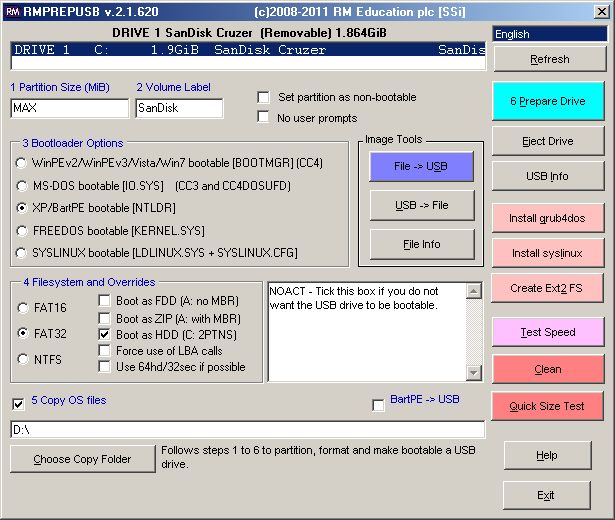
Task: Click the red Clean button
Action: point(548,369)
